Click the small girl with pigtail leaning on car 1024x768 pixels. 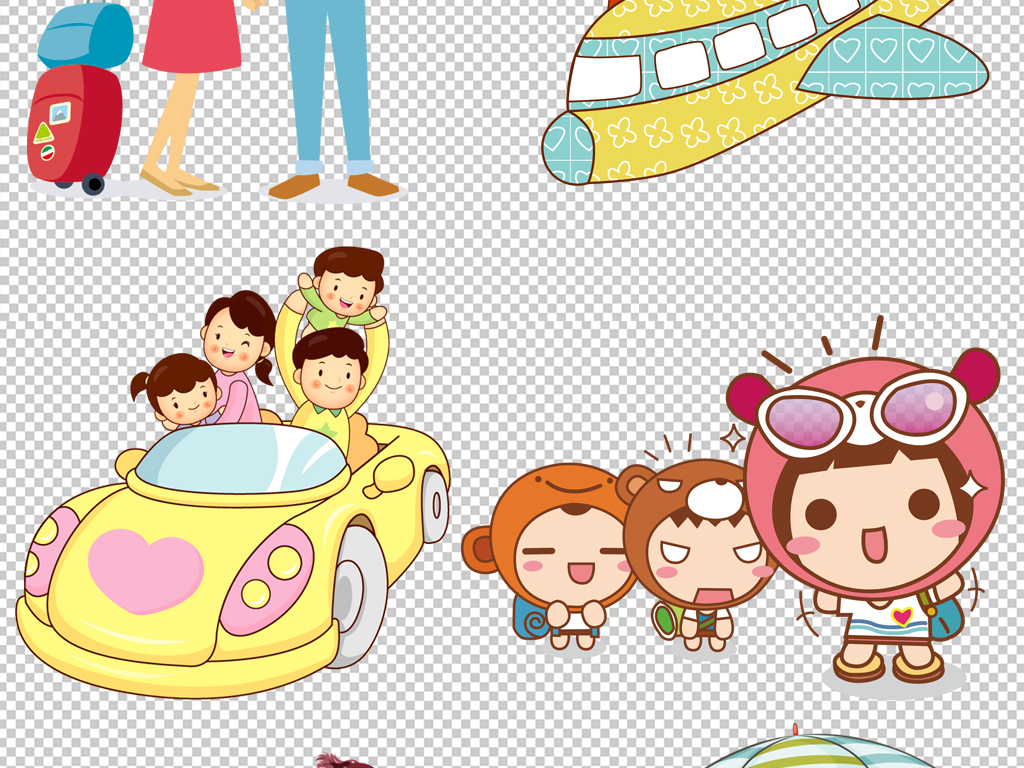point(186,390)
